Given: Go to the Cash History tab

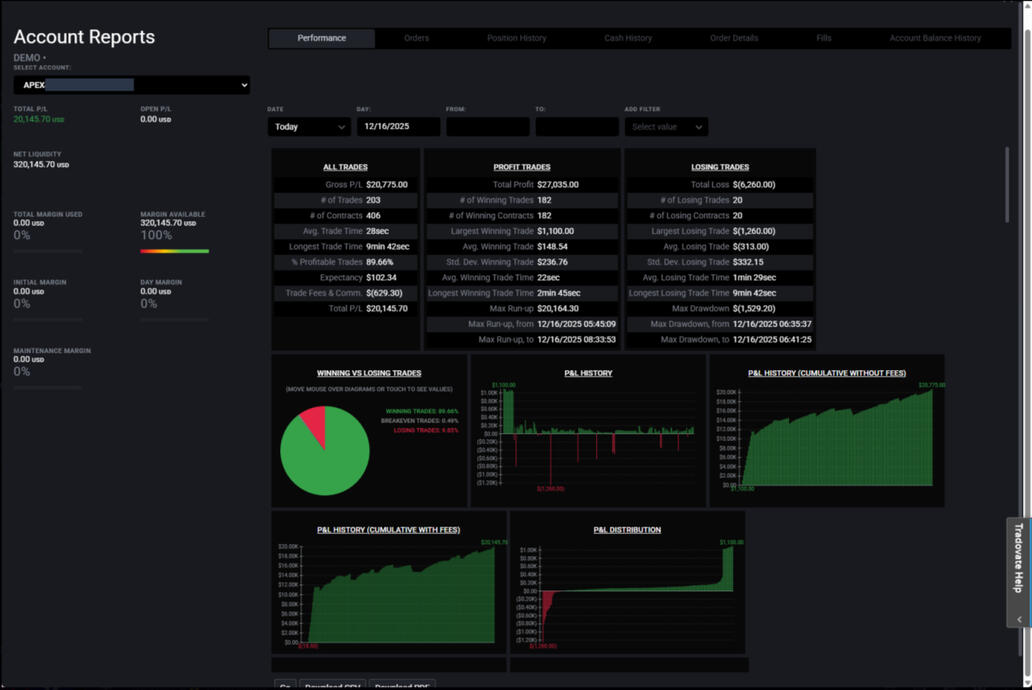Looking at the screenshot, I should coord(628,38).
